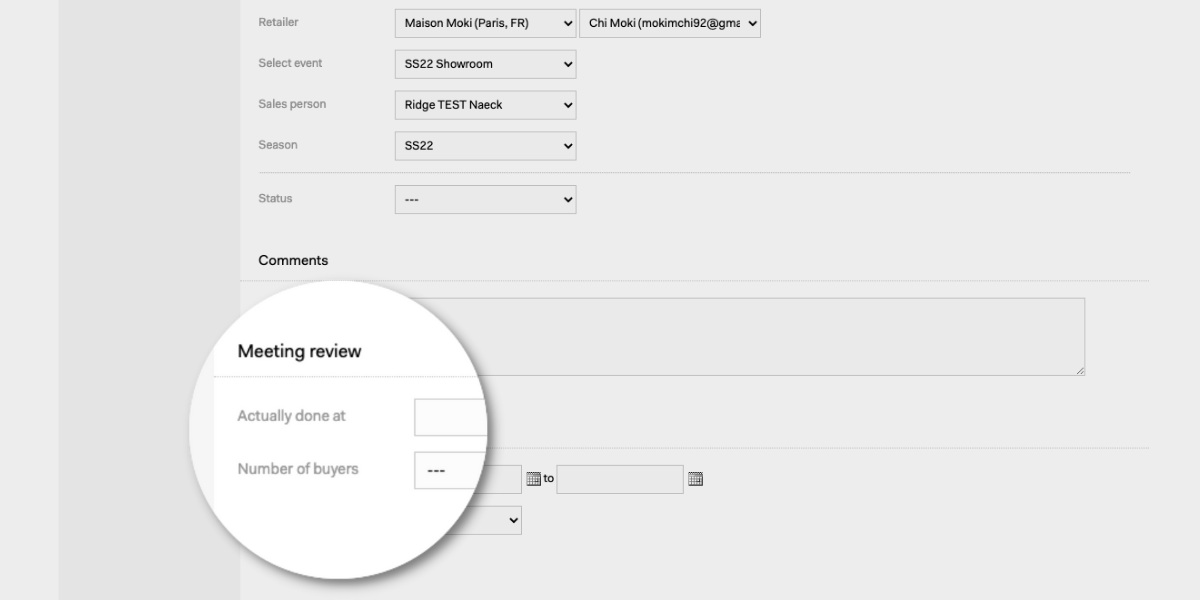Open the Number of buyers dropdown
The height and width of the screenshot is (600, 1200).
[451, 470]
